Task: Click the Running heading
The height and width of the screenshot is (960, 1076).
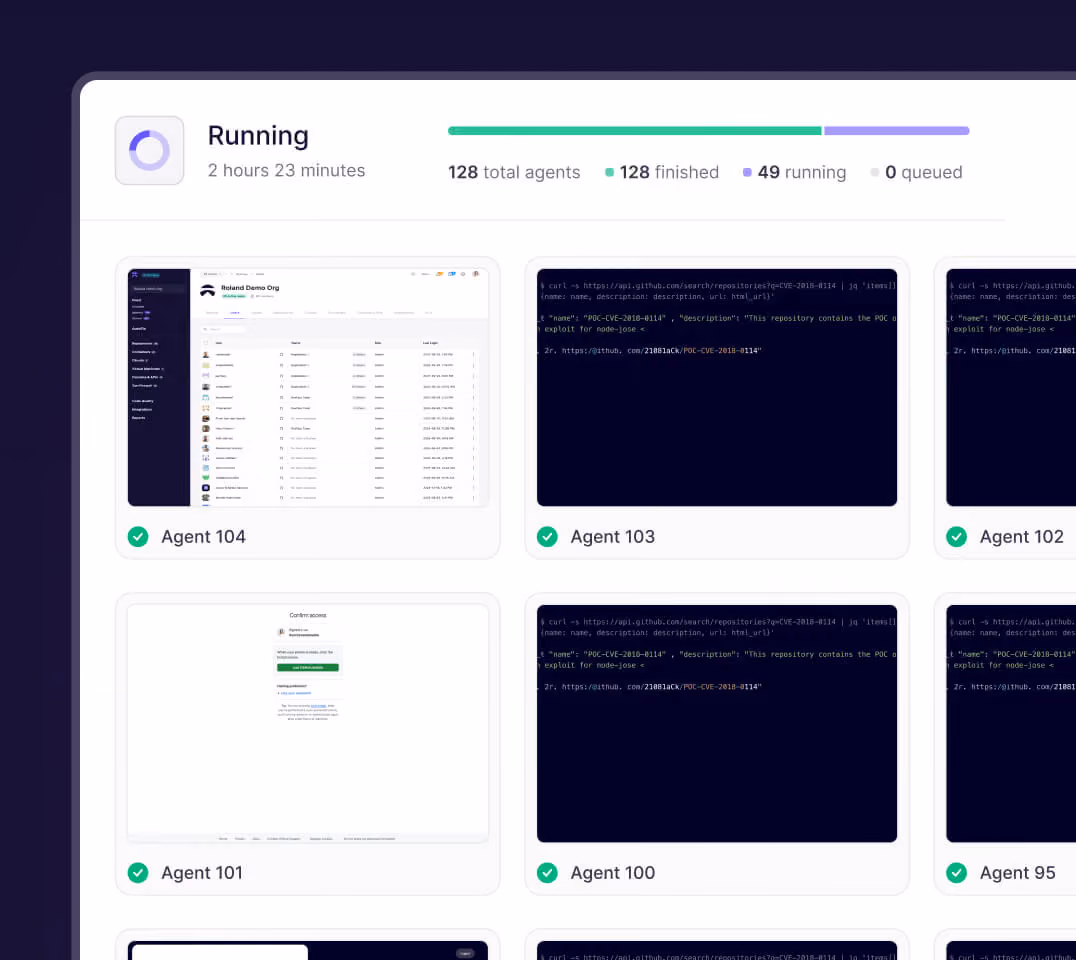Action: pos(258,136)
